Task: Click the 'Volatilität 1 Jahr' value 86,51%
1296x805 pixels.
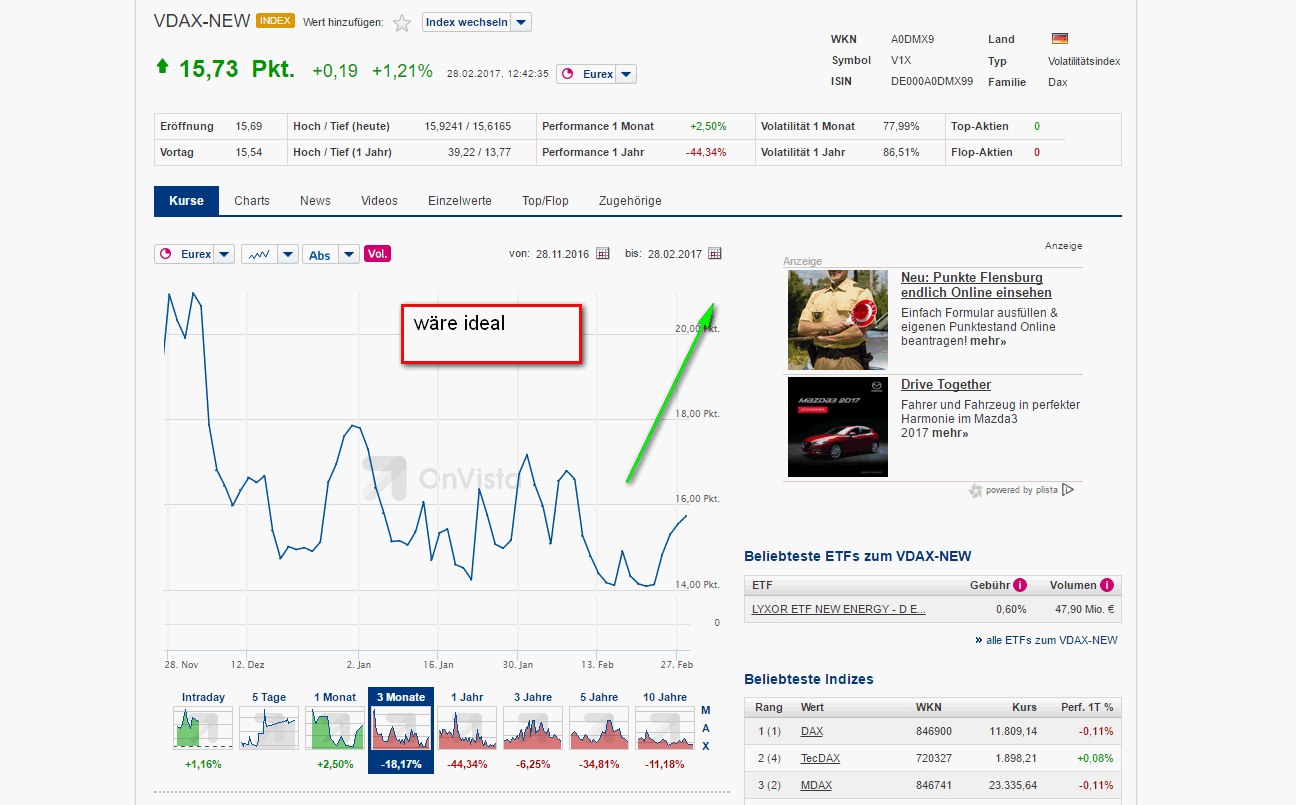Action: click(x=901, y=153)
